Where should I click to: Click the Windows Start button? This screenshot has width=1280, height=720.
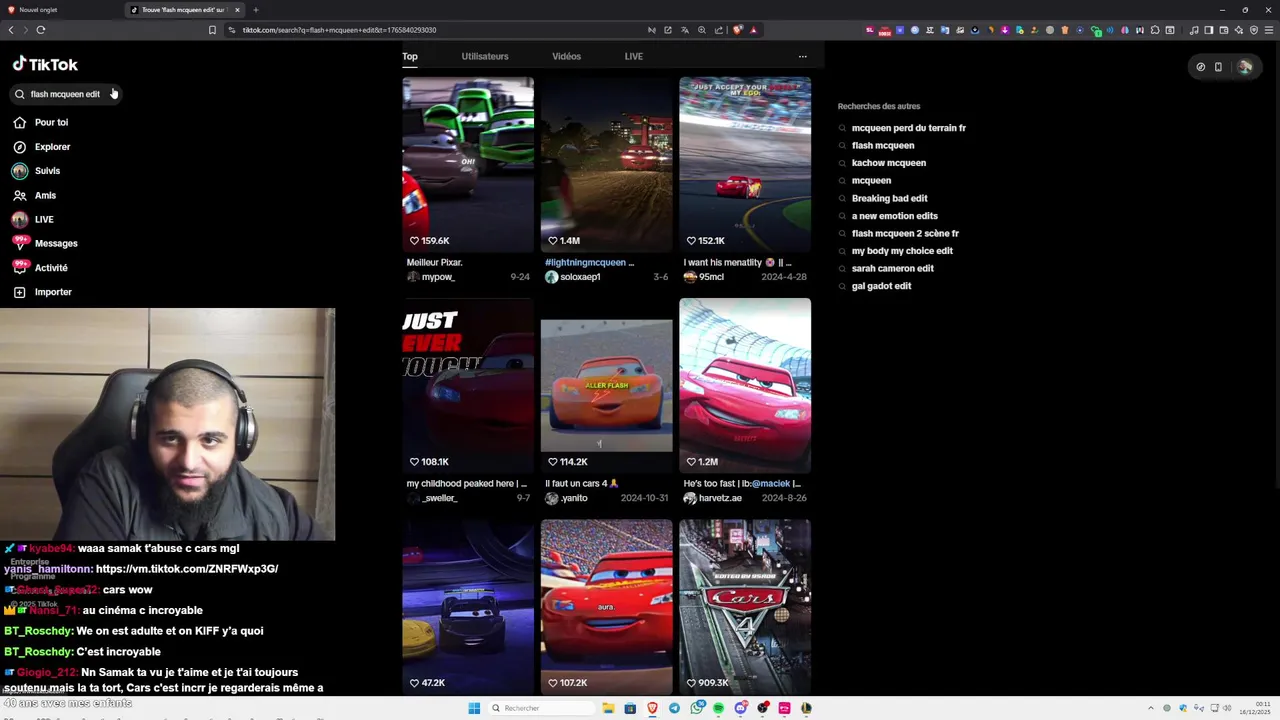(474, 708)
